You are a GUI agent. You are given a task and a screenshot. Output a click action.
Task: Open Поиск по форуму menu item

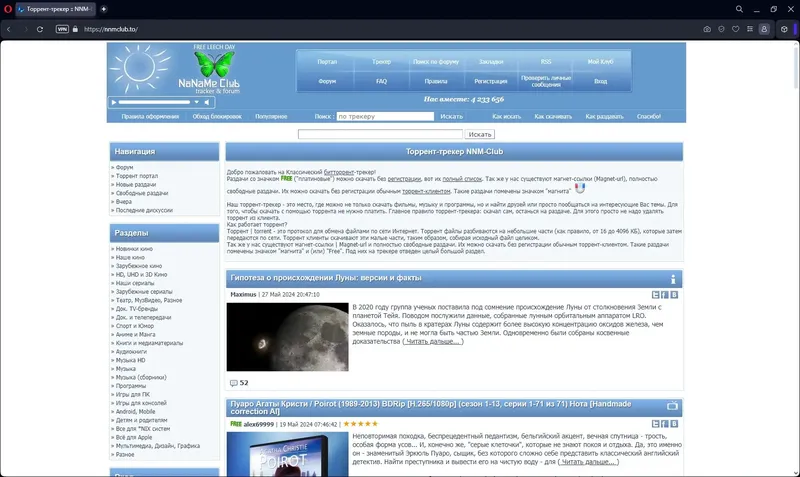point(436,62)
